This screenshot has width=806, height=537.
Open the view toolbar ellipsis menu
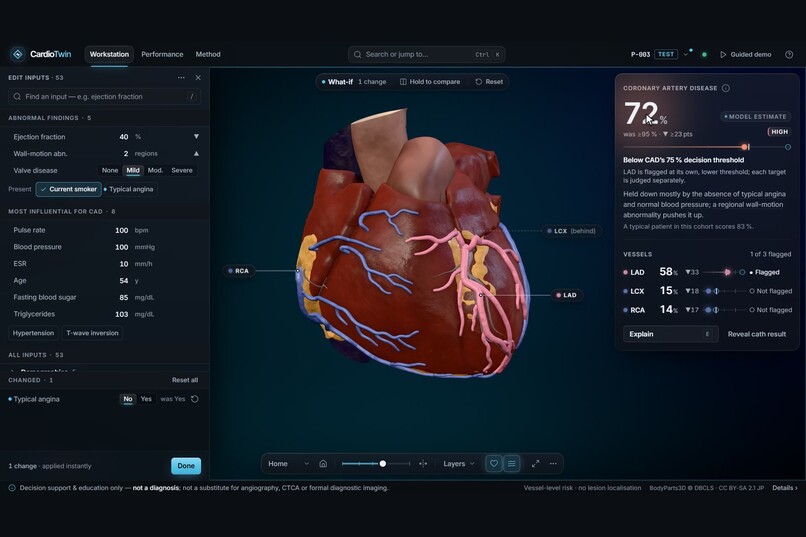click(x=553, y=464)
